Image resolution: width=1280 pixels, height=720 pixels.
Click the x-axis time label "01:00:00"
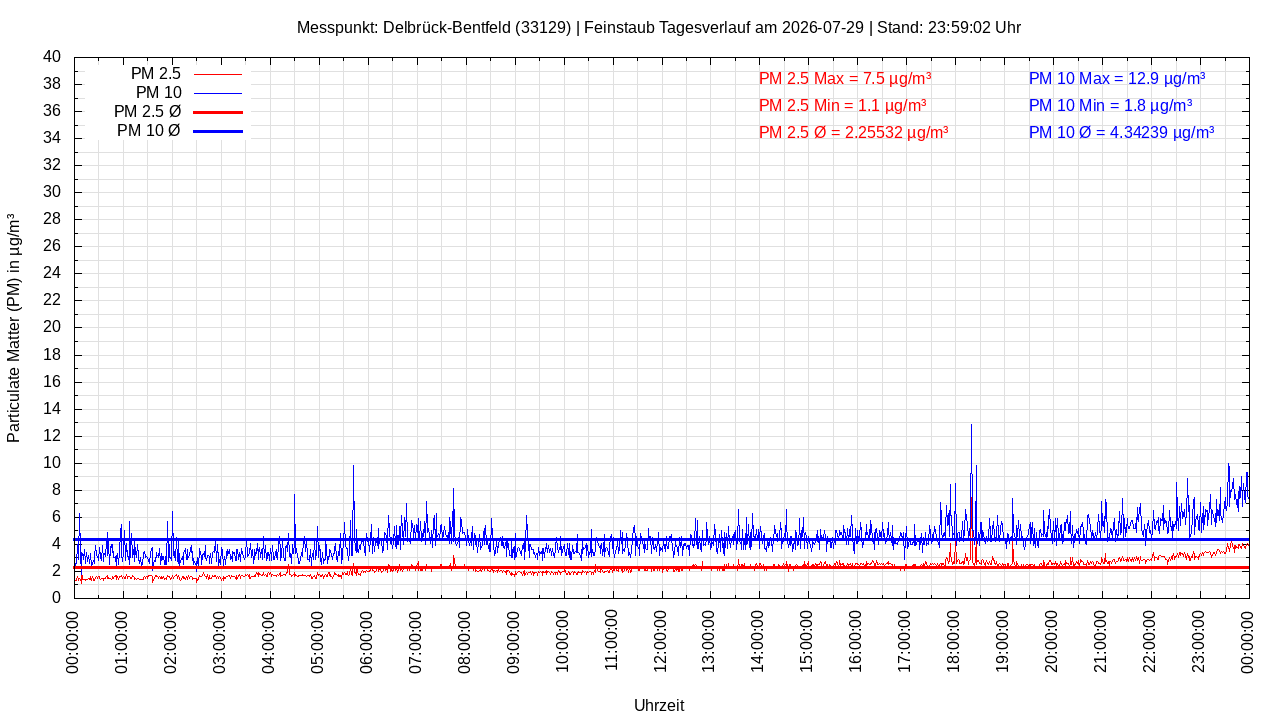pyautogui.click(x=123, y=641)
